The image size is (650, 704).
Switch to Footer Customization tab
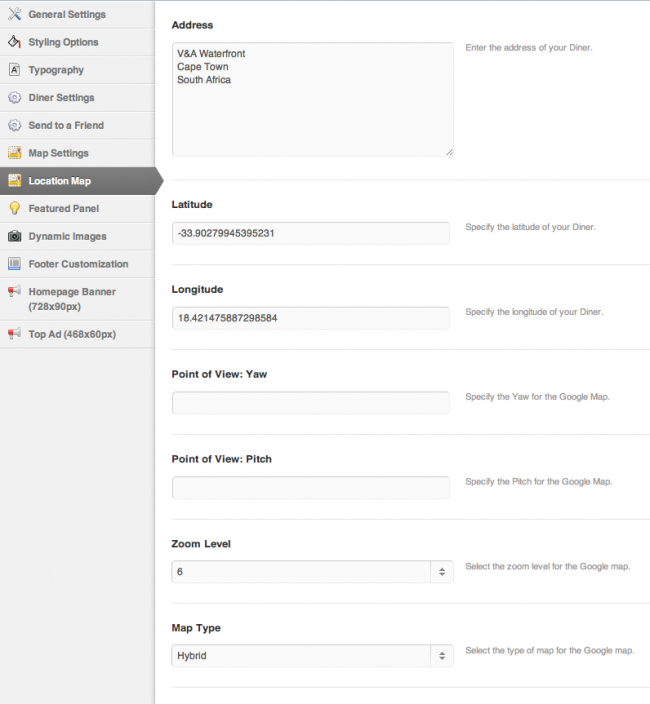[x=78, y=264]
